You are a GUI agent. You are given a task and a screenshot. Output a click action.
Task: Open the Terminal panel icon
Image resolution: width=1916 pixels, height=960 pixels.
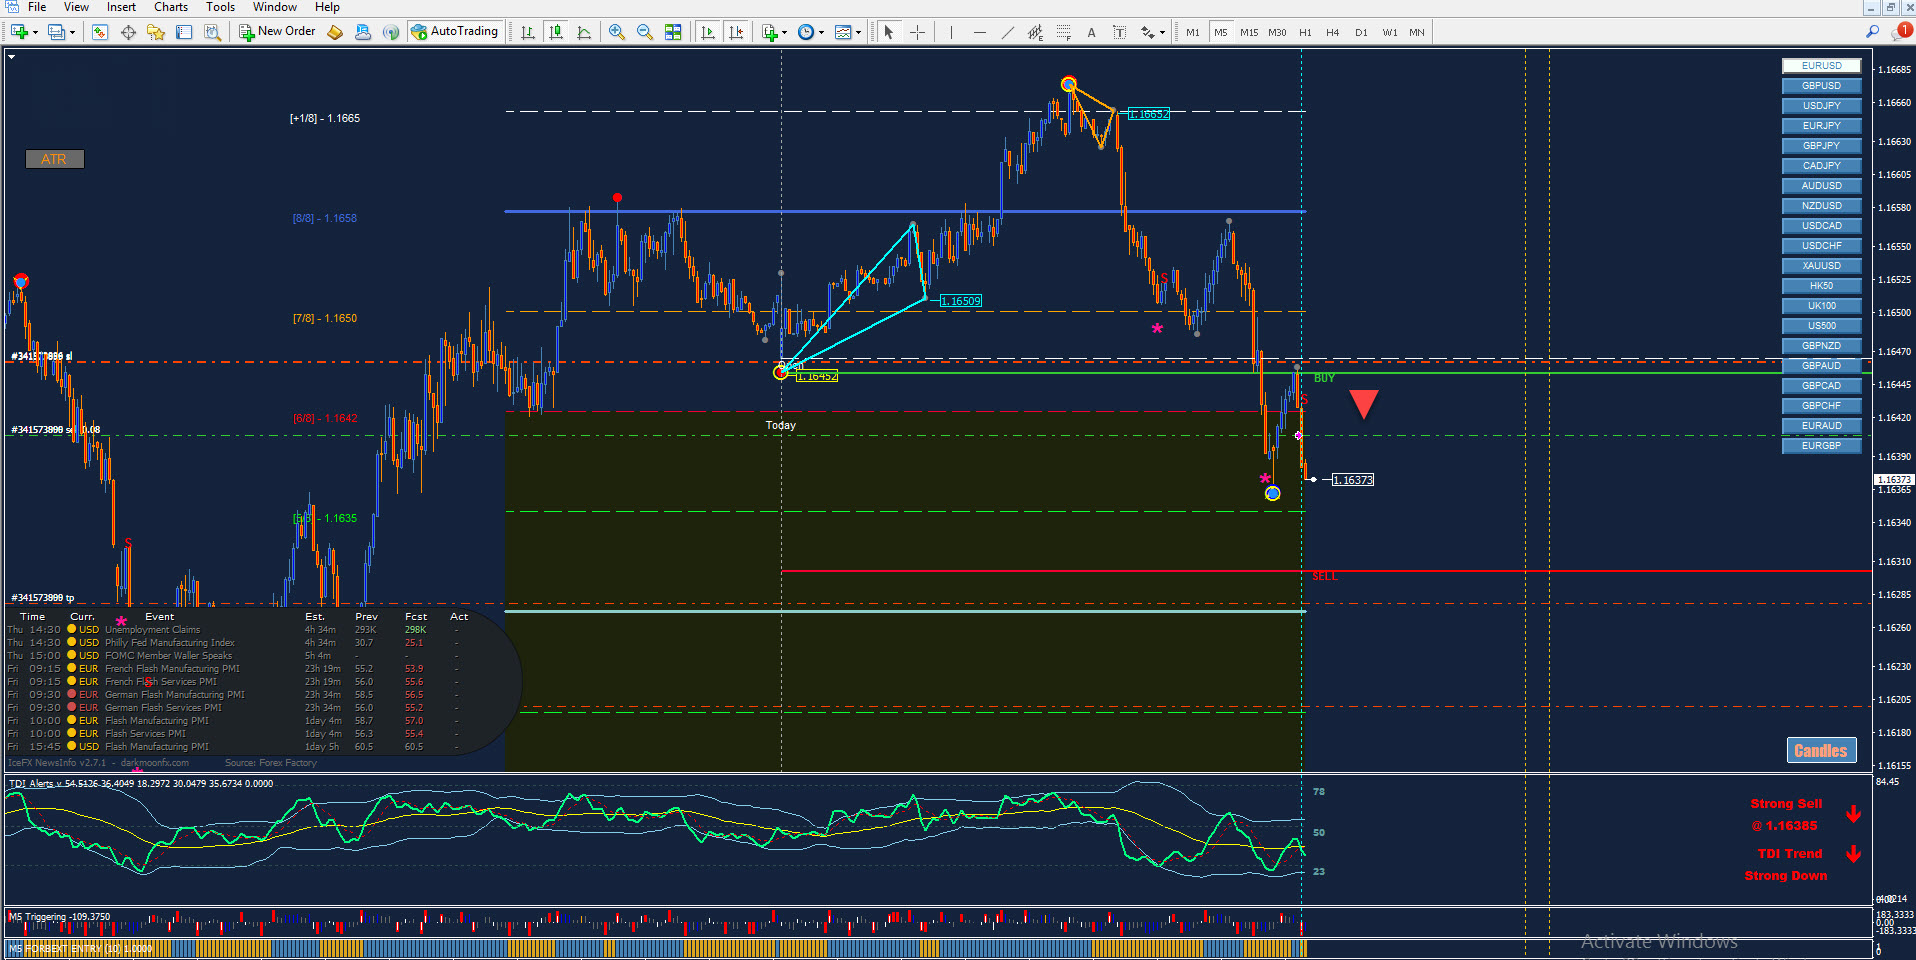(184, 32)
